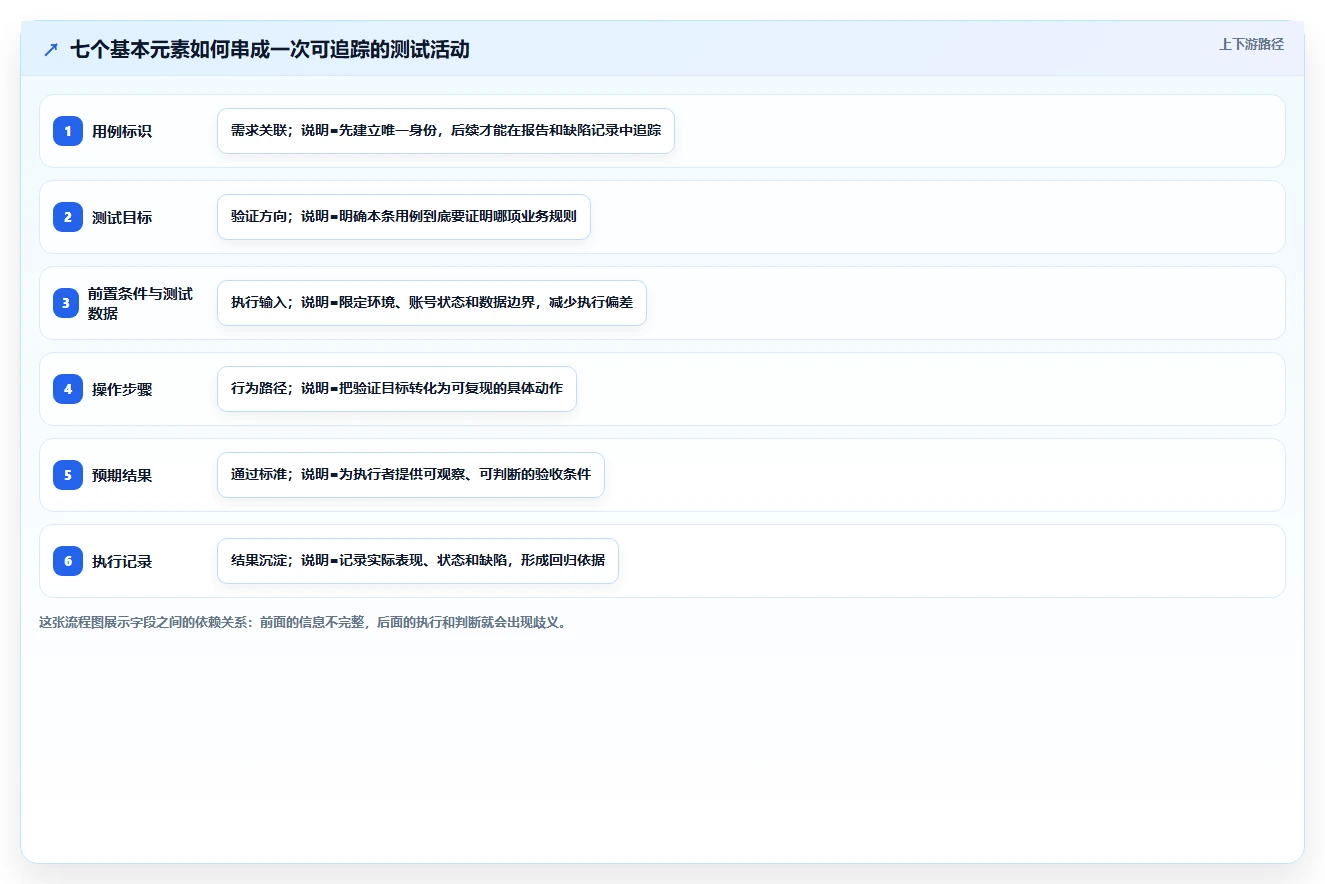Select the 预期结果 step label

pyautogui.click(x=122, y=475)
